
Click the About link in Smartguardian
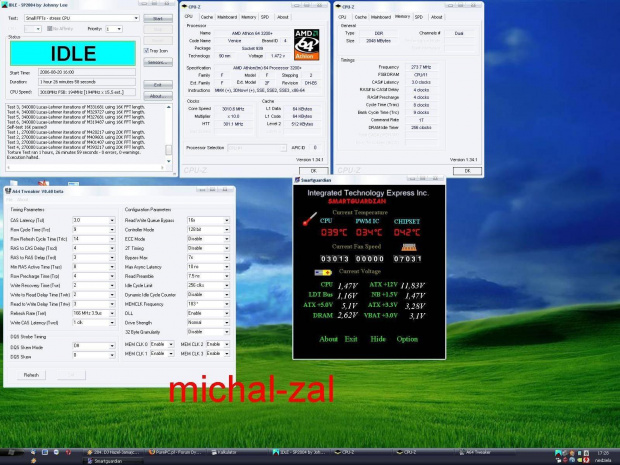[328, 339]
